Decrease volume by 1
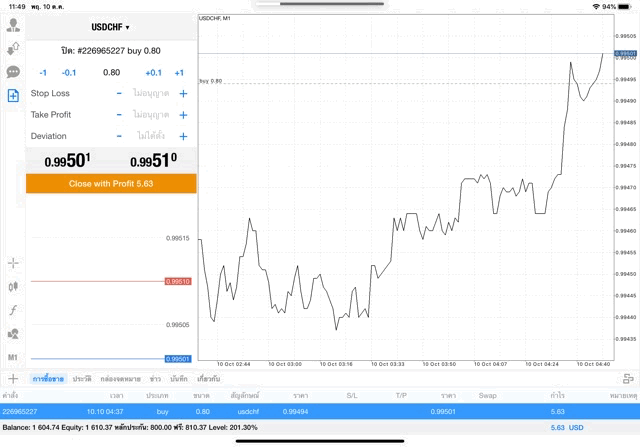The height and width of the screenshot is (447, 640). (43, 73)
